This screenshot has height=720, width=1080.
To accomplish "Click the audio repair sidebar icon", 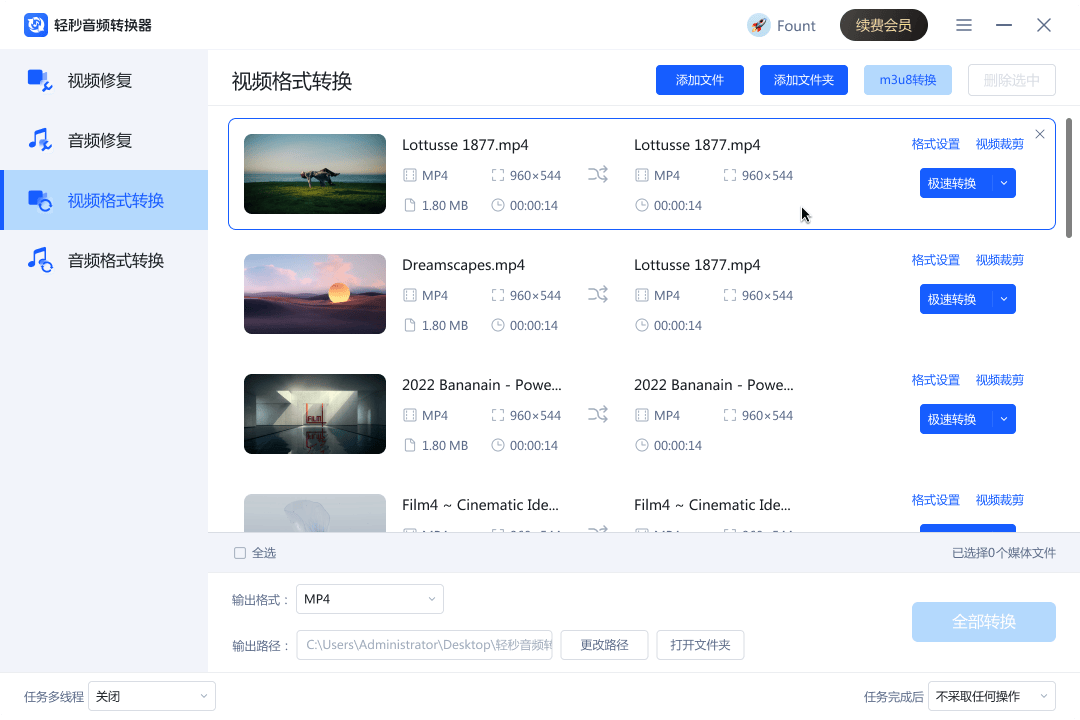I will [x=40, y=140].
